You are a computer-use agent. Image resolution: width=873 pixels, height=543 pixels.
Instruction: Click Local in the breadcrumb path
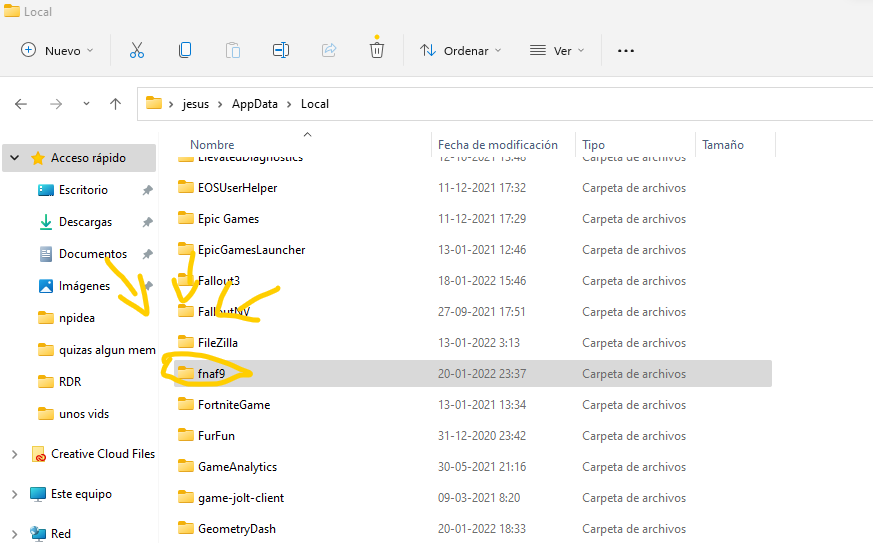click(x=315, y=104)
